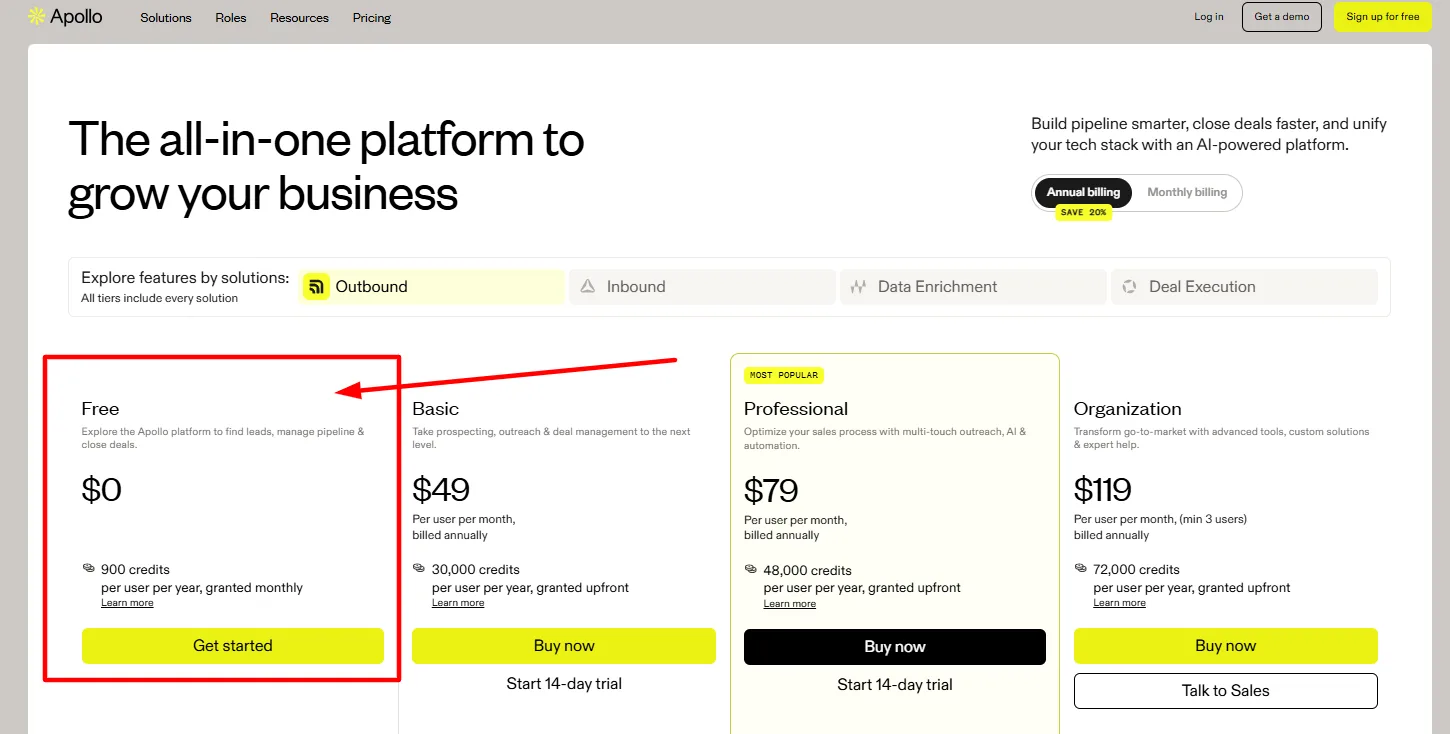Click the MOST POPULAR badge
This screenshot has width=1450, height=734.
[x=784, y=376]
